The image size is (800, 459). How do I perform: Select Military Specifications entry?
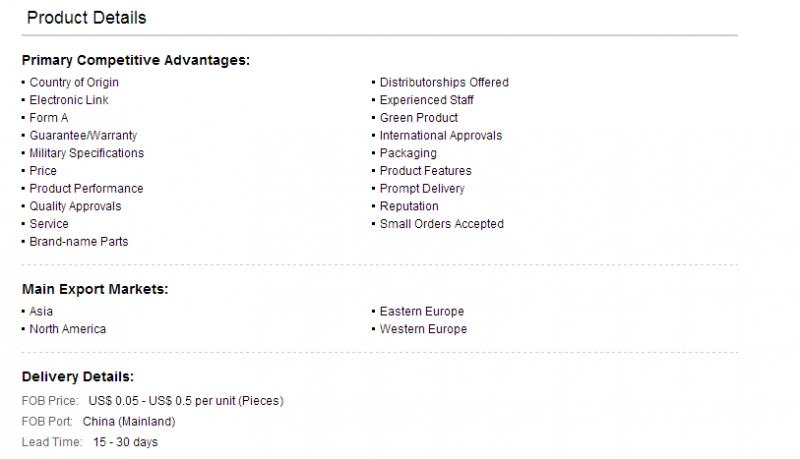pos(87,153)
